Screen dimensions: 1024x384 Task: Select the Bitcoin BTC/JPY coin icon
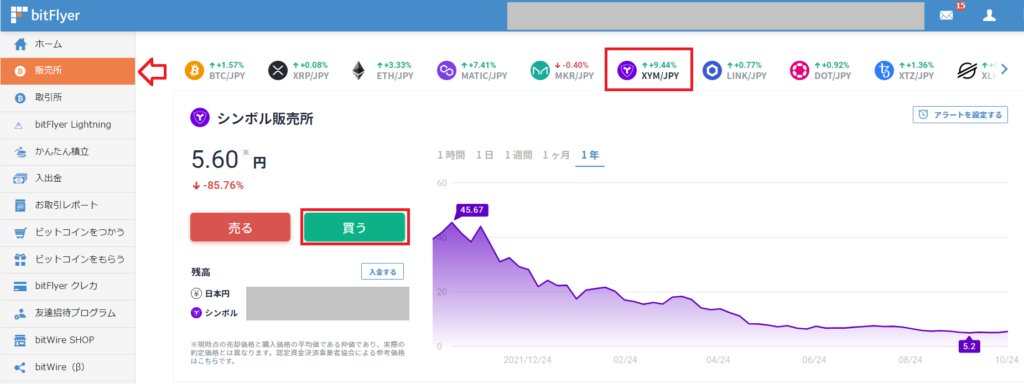pyautogui.click(x=195, y=70)
